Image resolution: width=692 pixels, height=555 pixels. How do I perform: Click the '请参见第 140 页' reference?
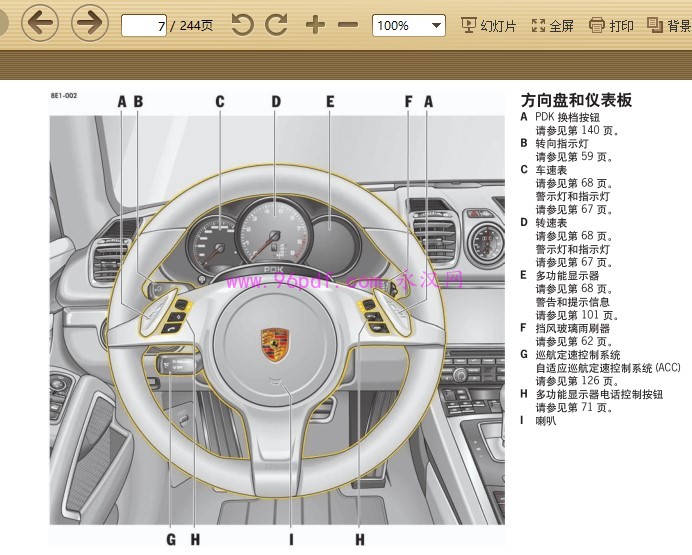[x=578, y=131]
